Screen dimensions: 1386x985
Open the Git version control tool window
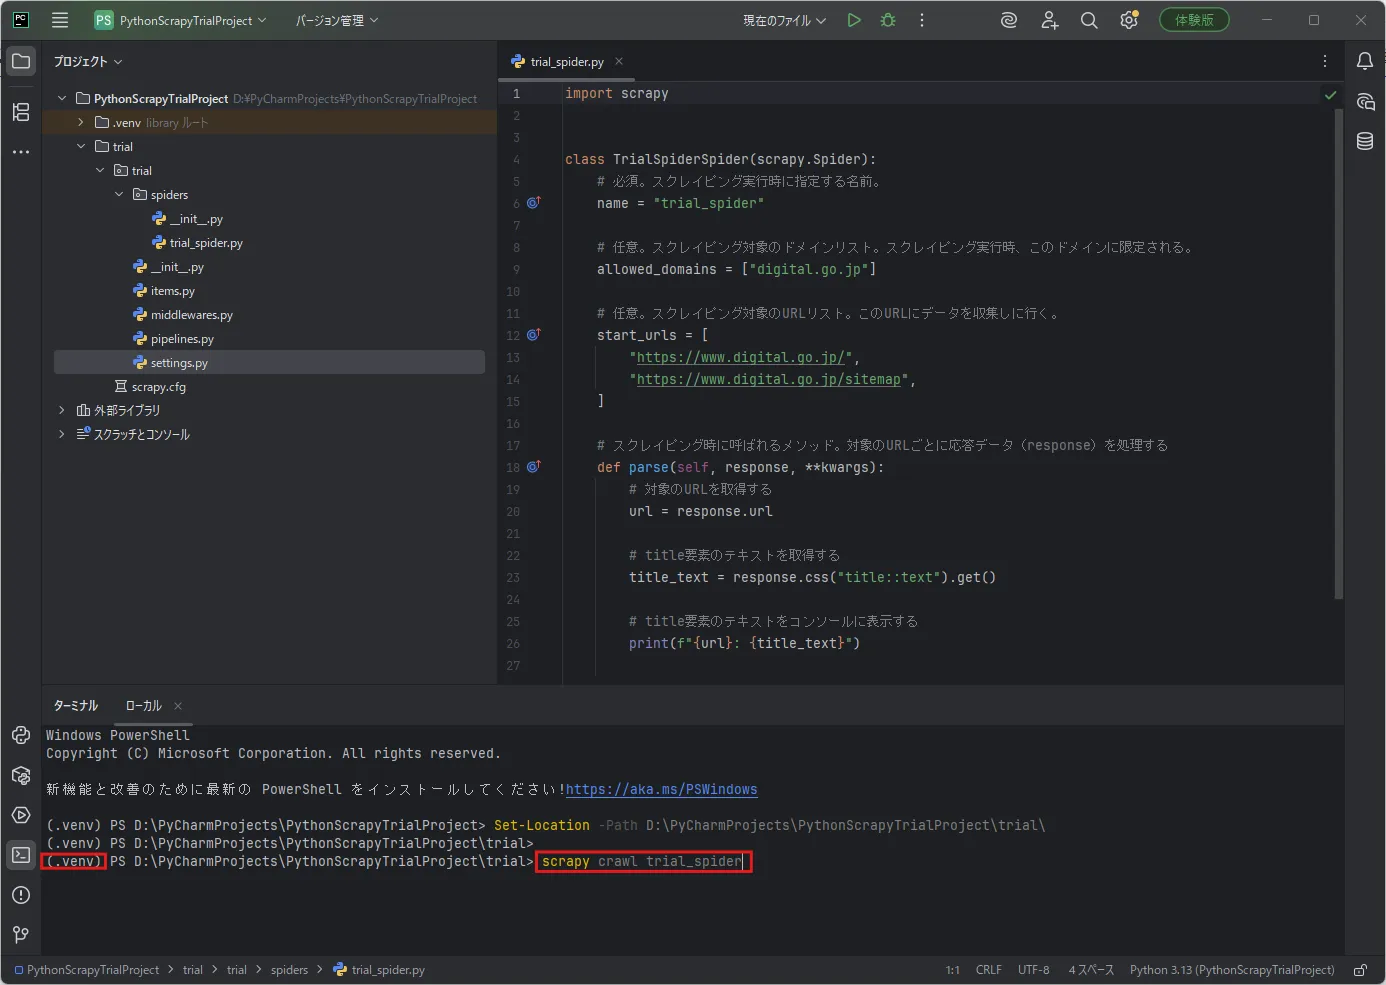click(21, 935)
